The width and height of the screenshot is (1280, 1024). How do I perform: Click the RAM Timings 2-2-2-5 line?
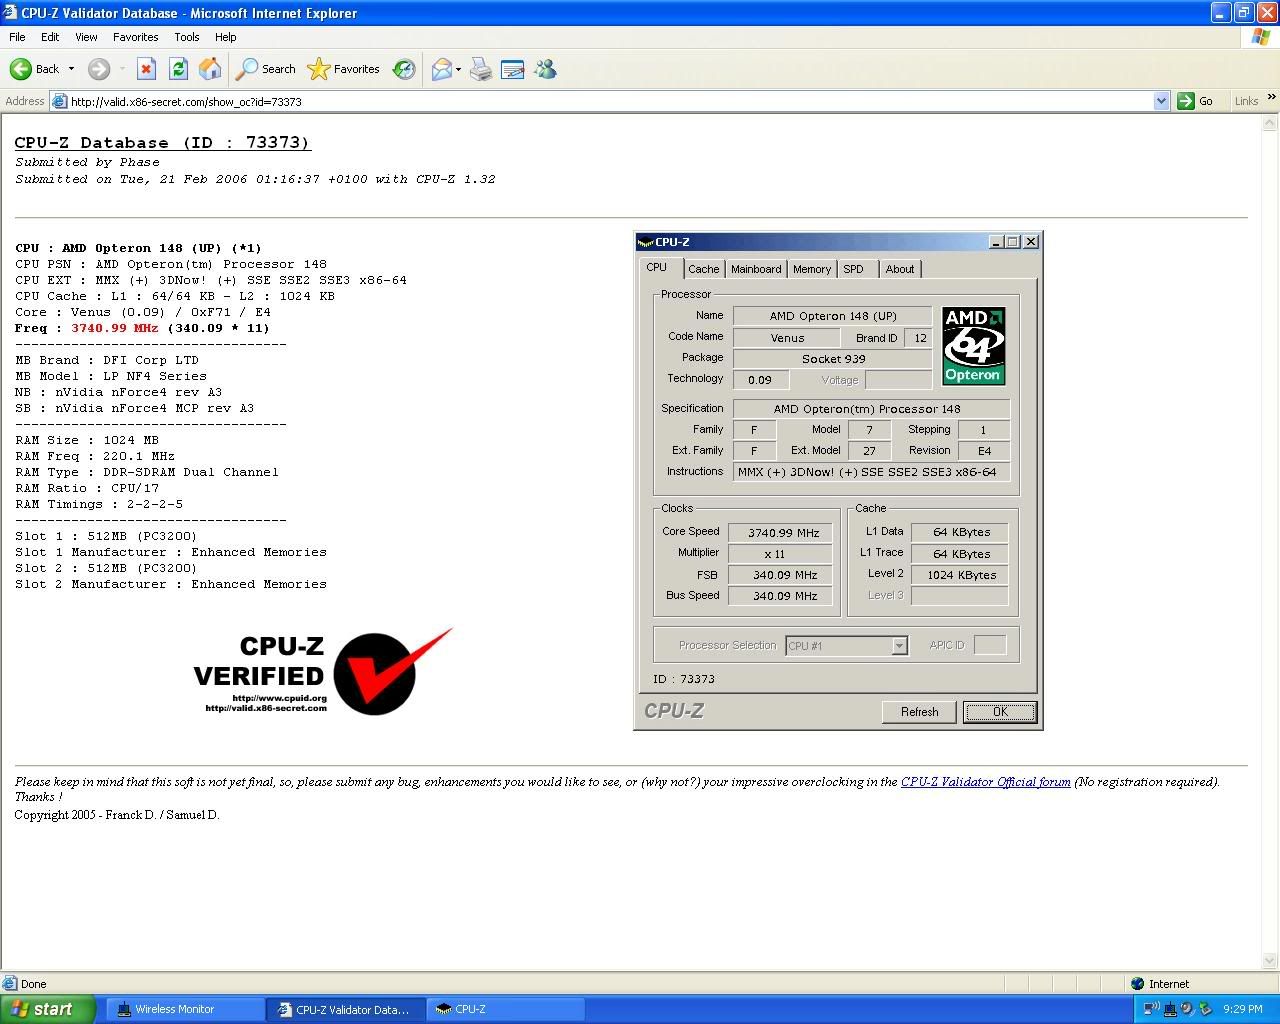coord(99,504)
